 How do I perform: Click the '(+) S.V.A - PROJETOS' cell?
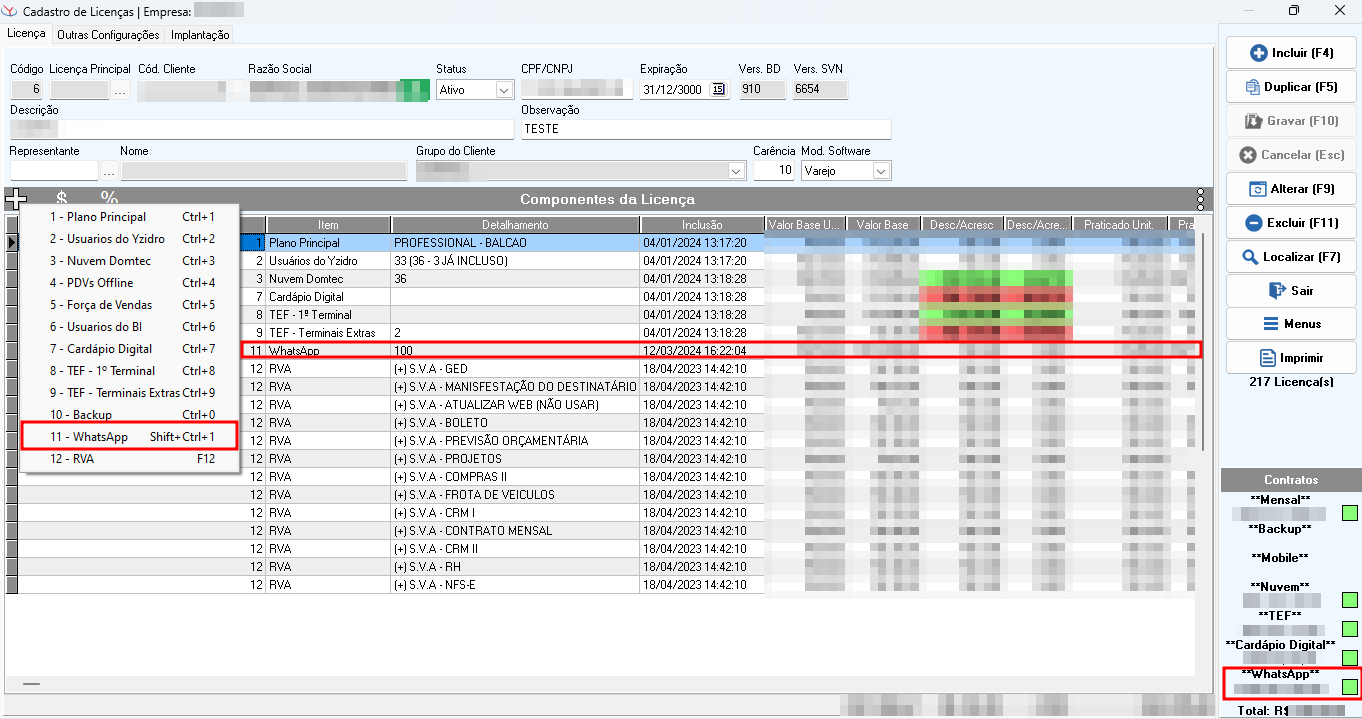click(516, 459)
